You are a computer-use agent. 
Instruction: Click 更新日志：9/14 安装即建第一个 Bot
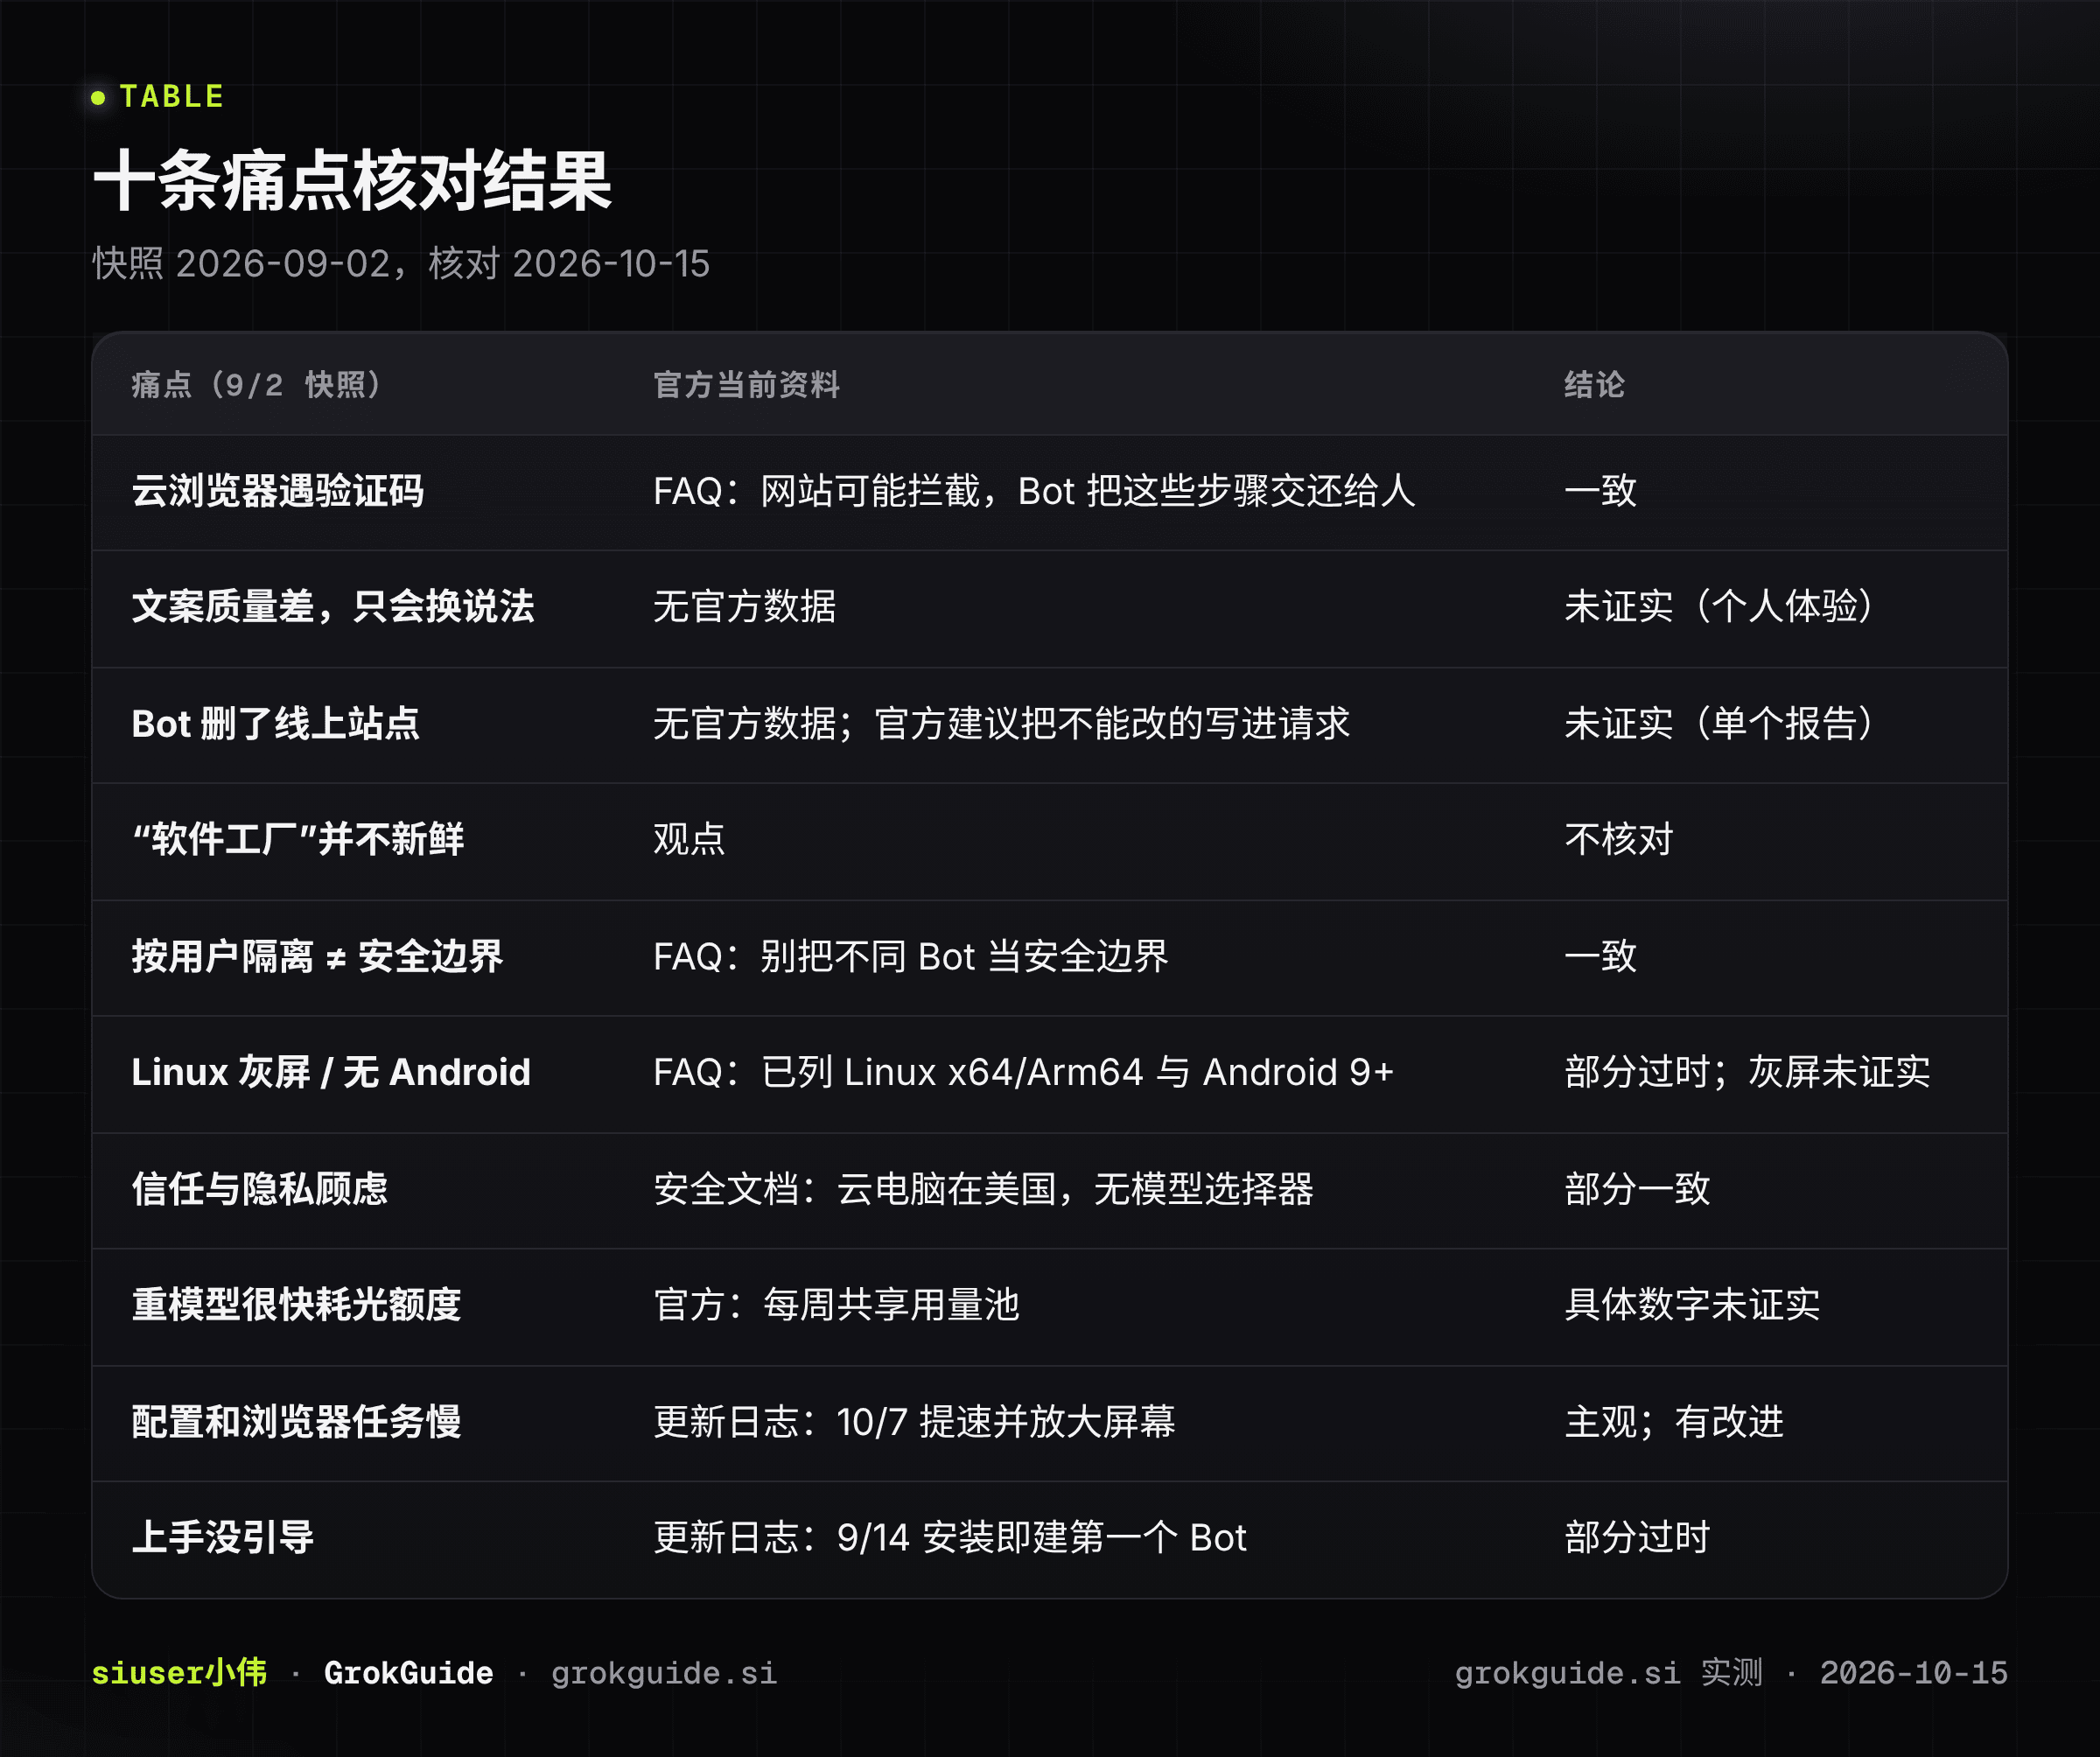click(x=949, y=1537)
